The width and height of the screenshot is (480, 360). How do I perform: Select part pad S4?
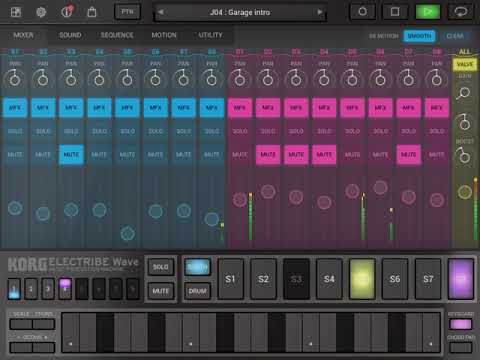tap(329, 279)
